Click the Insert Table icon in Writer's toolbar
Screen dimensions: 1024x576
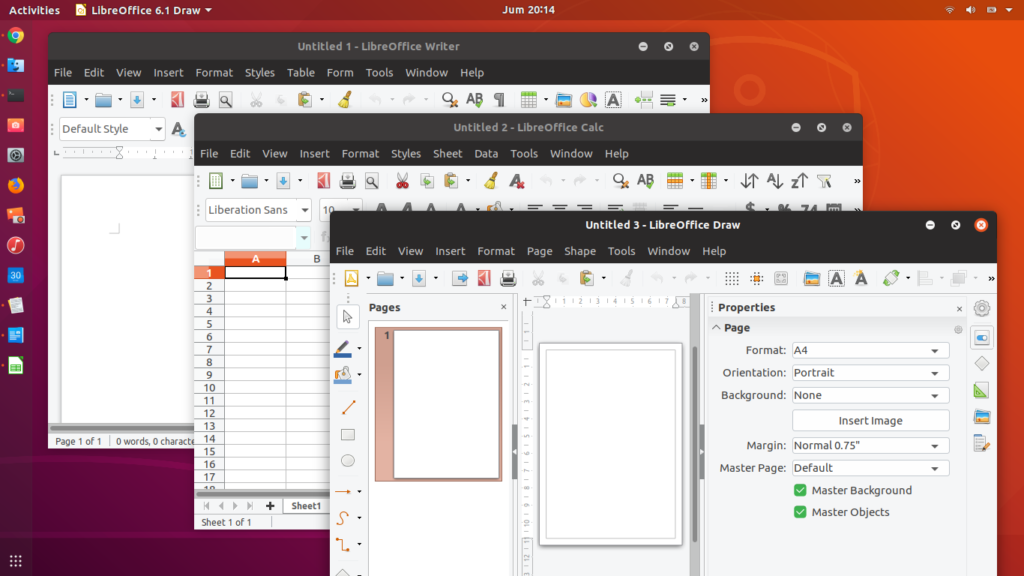click(528, 100)
